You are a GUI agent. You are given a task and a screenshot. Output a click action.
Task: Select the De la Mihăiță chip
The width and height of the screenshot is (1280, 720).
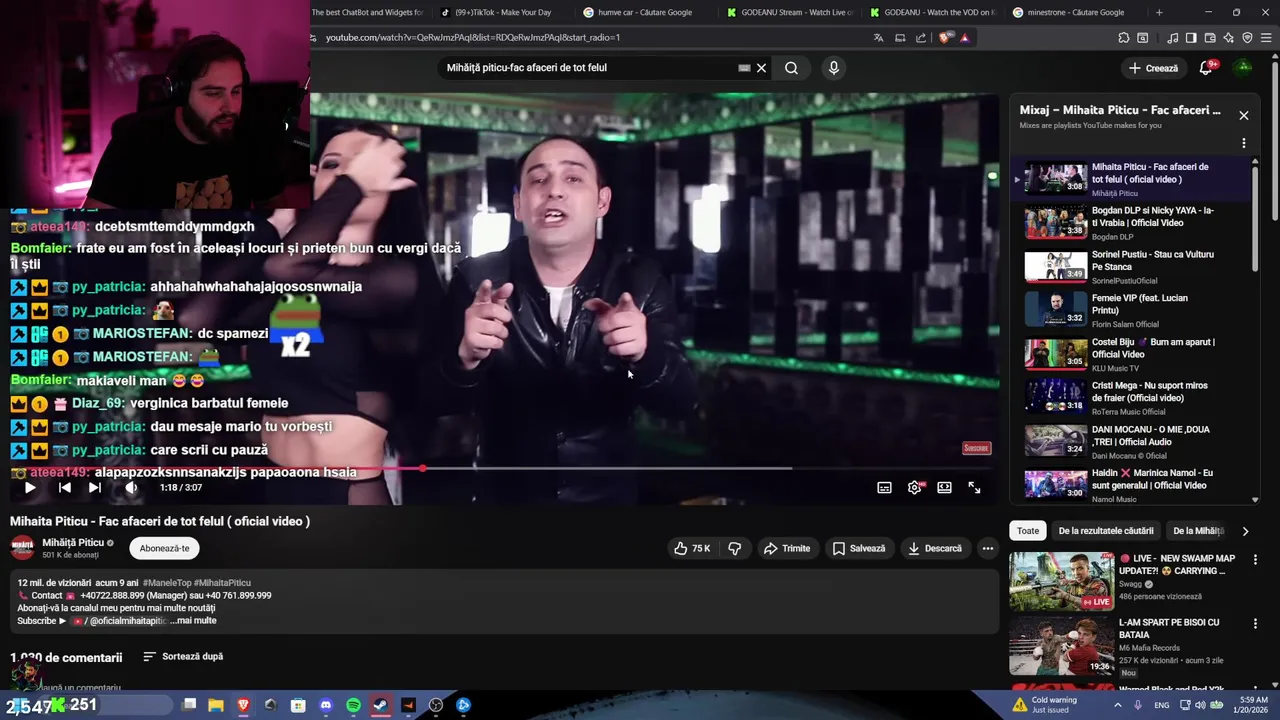tap(1198, 531)
